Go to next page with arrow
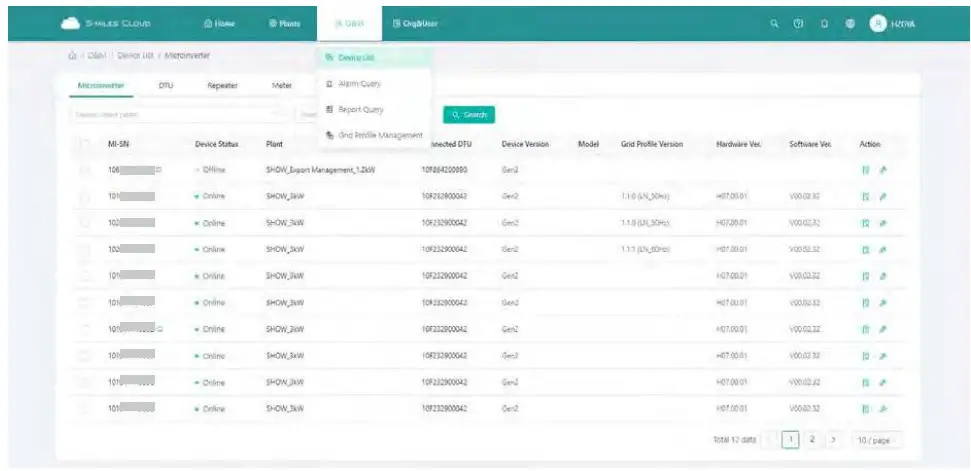 click(834, 440)
